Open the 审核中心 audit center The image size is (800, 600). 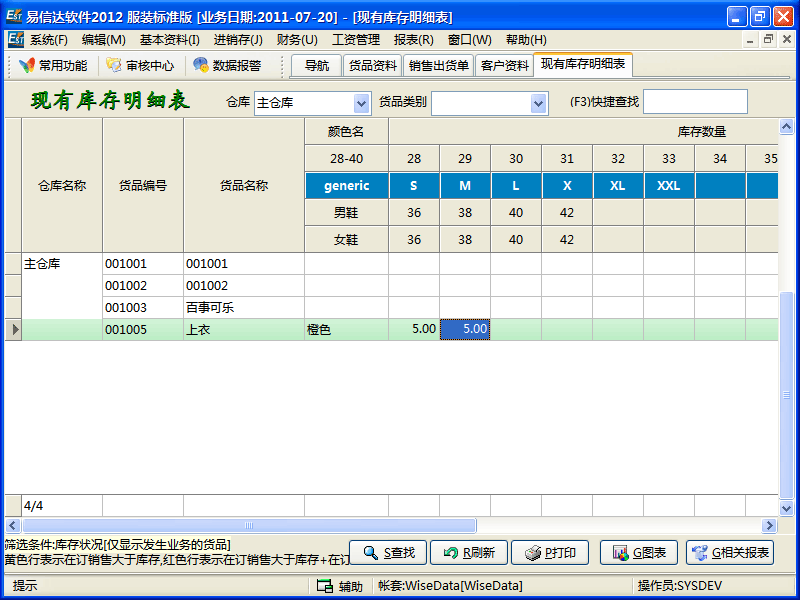tap(140, 66)
